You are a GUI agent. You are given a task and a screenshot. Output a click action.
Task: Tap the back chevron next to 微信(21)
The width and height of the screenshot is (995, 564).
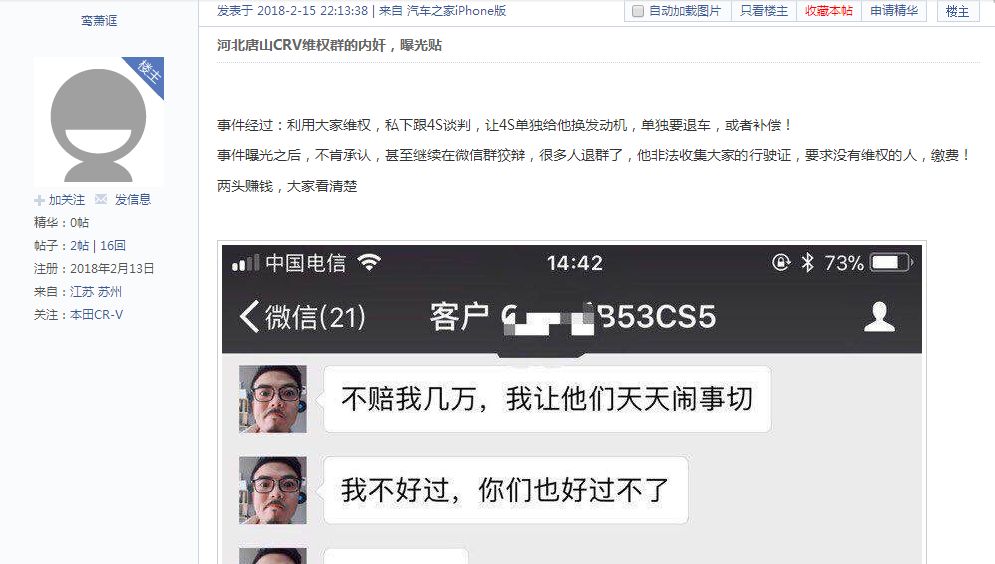click(249, 316)
